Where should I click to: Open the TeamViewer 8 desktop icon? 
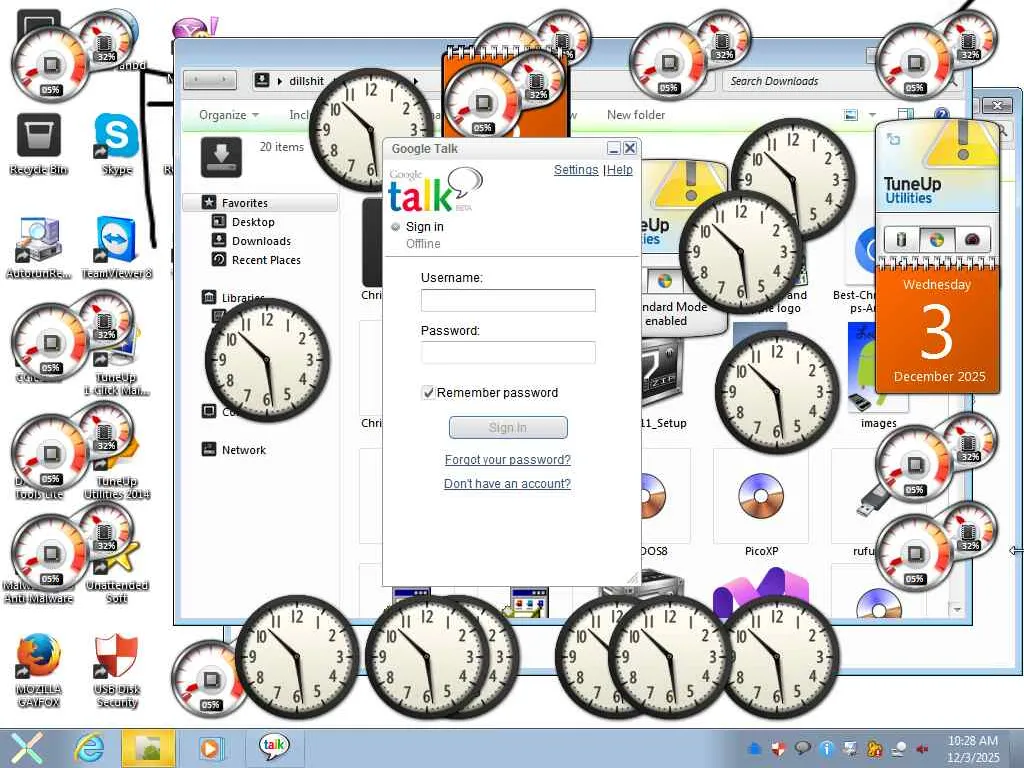point(117,249)
